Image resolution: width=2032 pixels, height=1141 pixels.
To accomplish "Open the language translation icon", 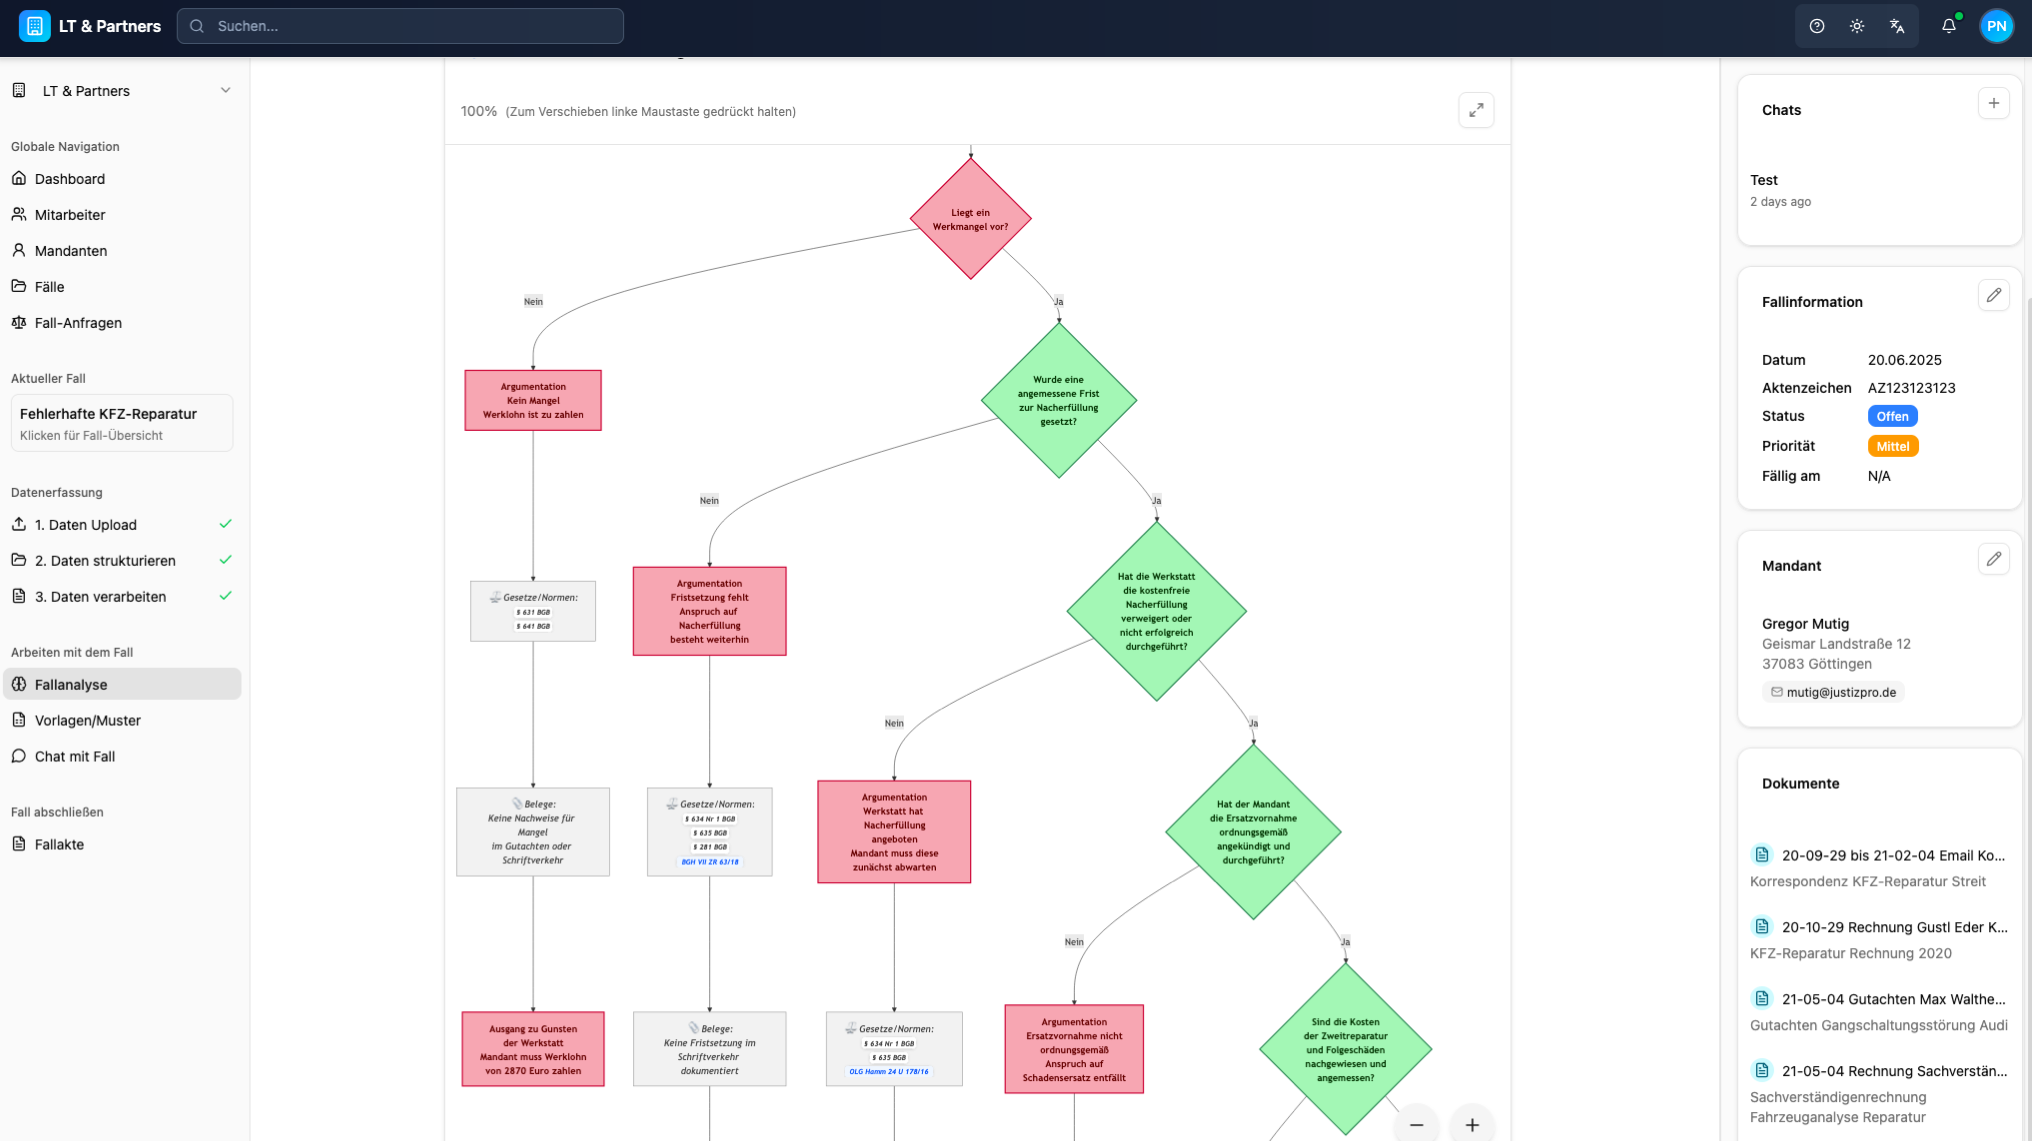I will (x=1897, y=27).
